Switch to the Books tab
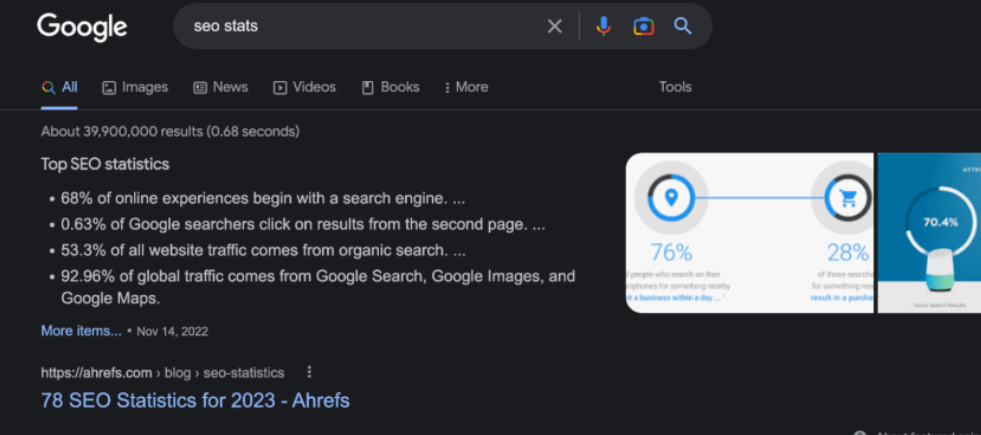This screenshot has width=981, height=435. (x=390, y=87)
